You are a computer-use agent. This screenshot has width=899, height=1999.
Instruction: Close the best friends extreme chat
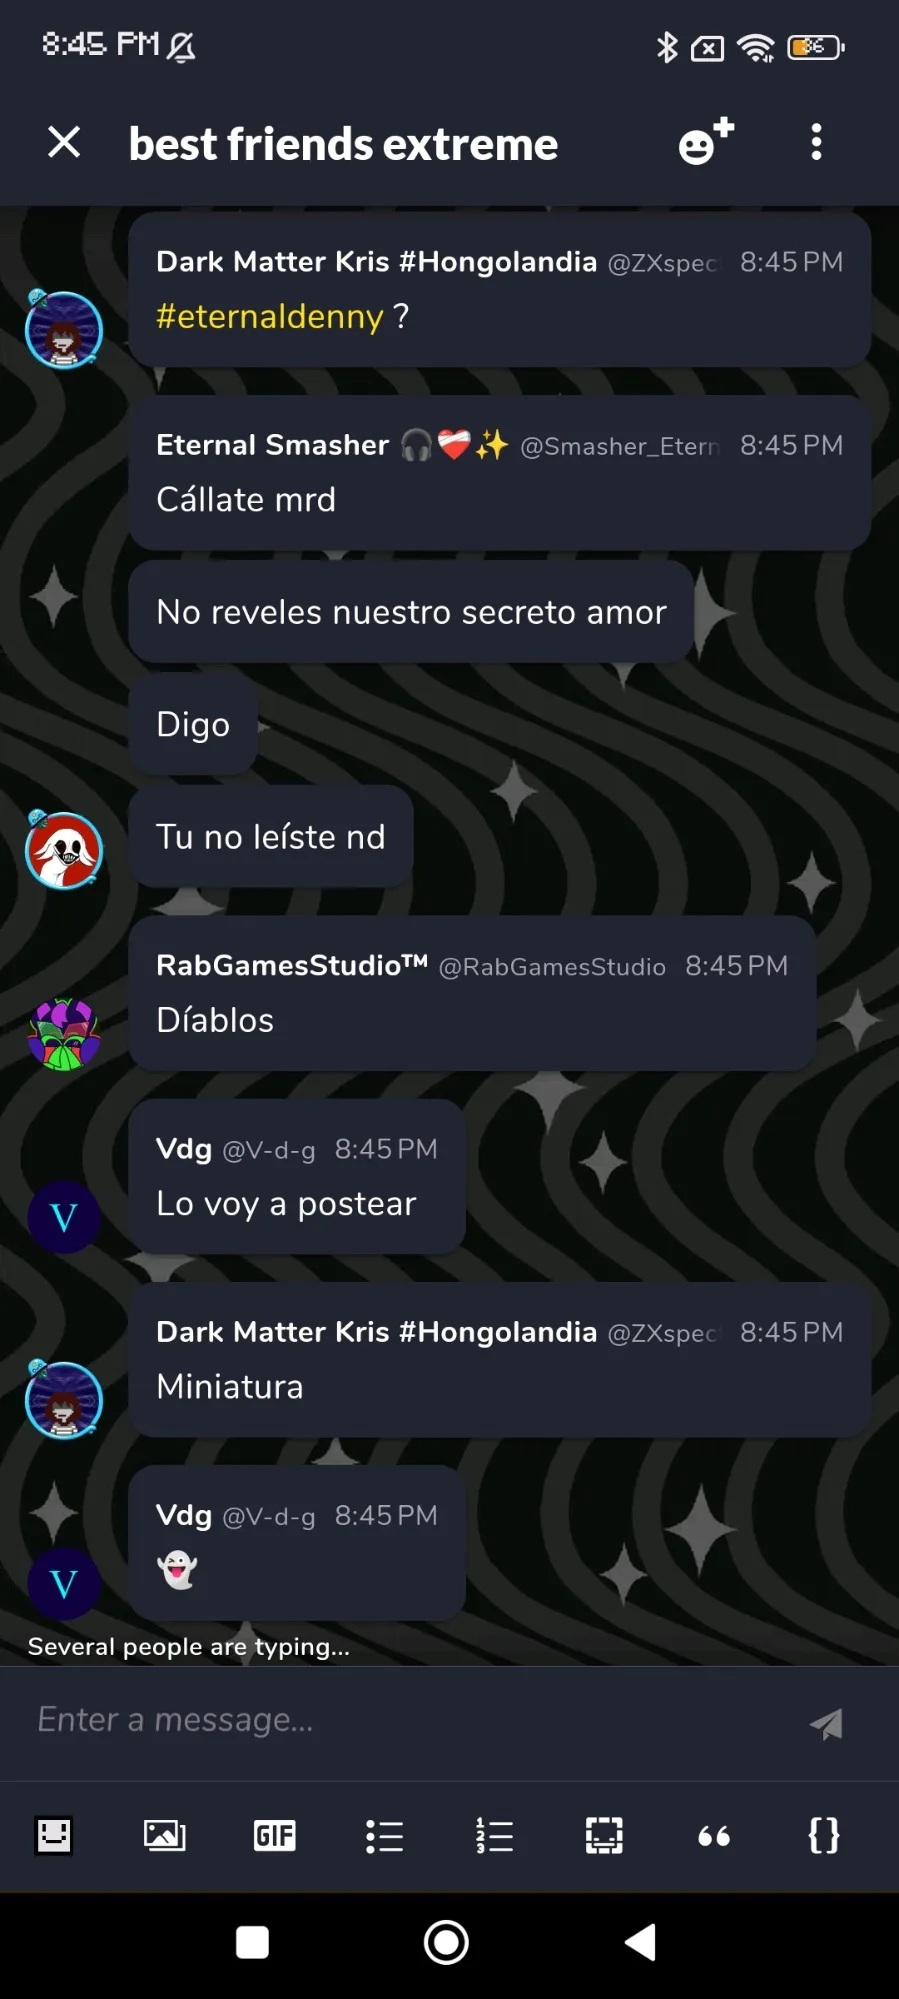[x=64, y=142]
